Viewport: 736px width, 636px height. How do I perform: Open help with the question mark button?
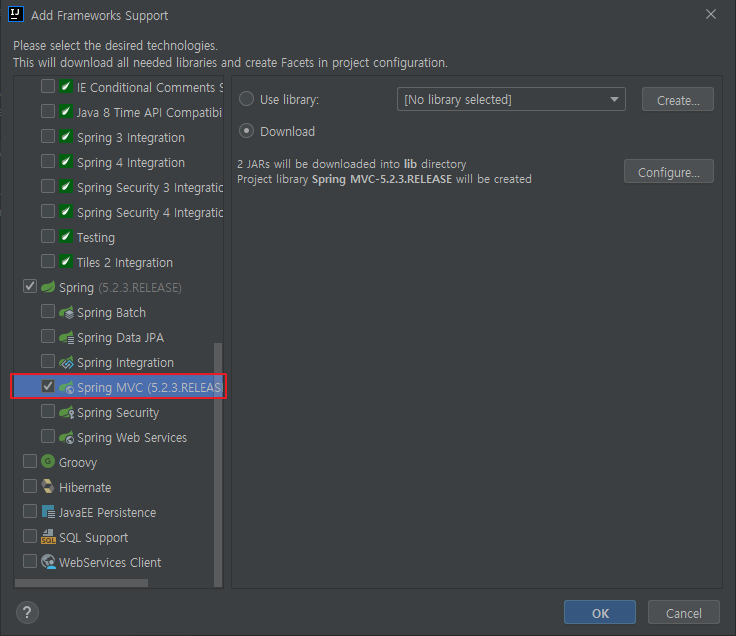[x=27, y=612]
